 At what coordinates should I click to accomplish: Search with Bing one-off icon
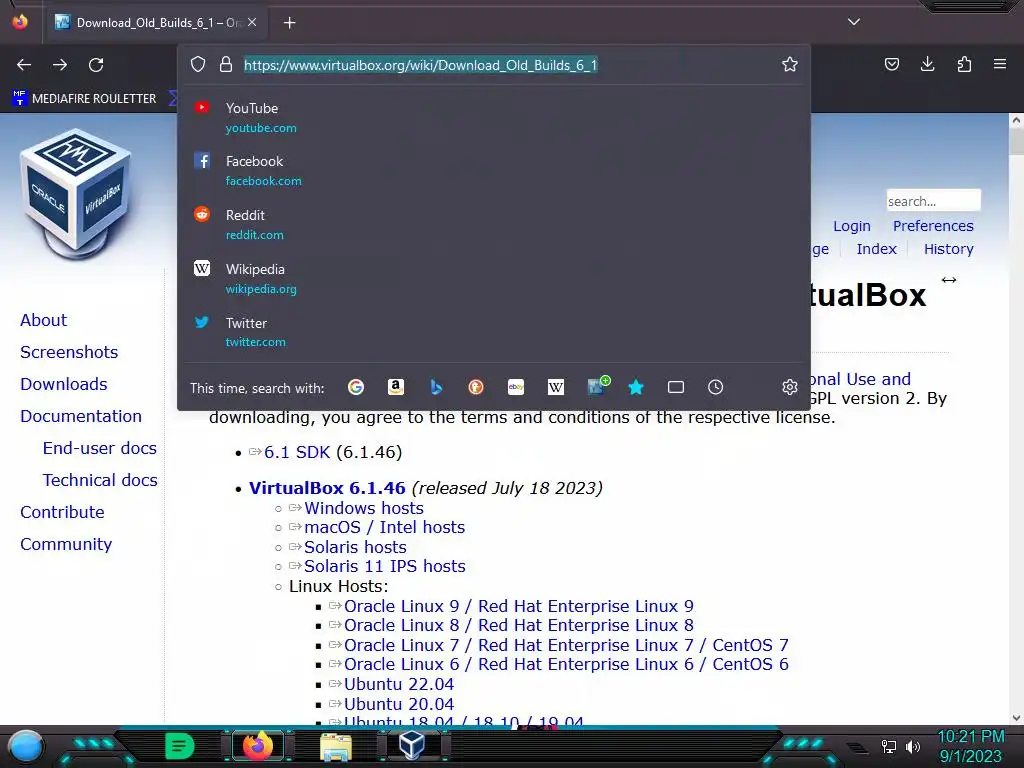436,387
